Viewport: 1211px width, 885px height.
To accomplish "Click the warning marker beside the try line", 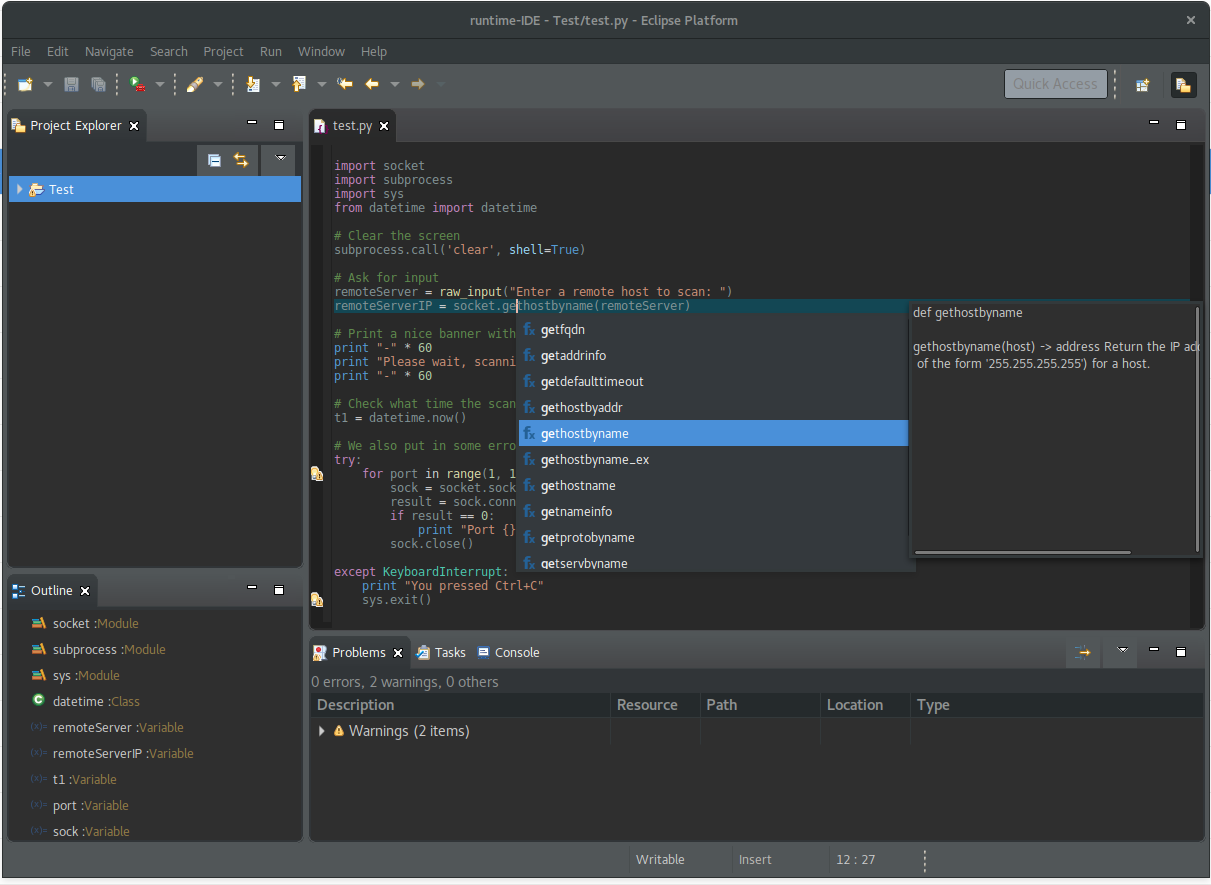I will click(317, 474).
